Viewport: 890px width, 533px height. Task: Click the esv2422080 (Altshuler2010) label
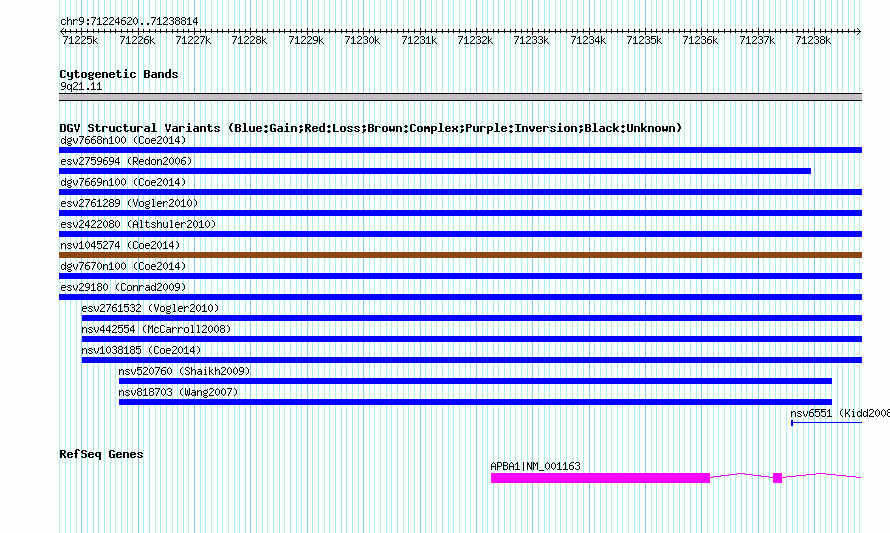pyautogui.click(x=138, y=224)
